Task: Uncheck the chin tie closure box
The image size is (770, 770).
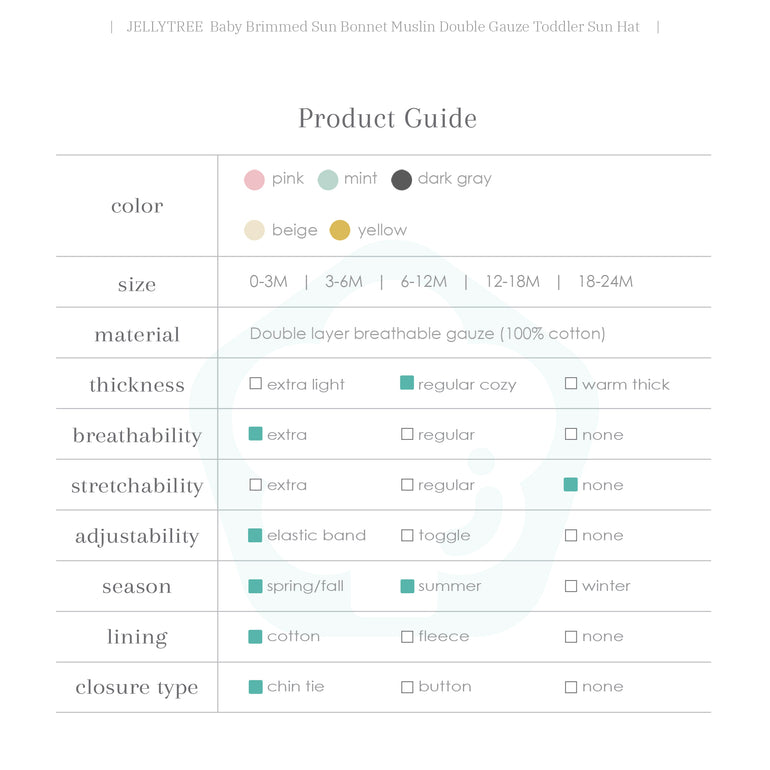Action: tap(256, 687)
